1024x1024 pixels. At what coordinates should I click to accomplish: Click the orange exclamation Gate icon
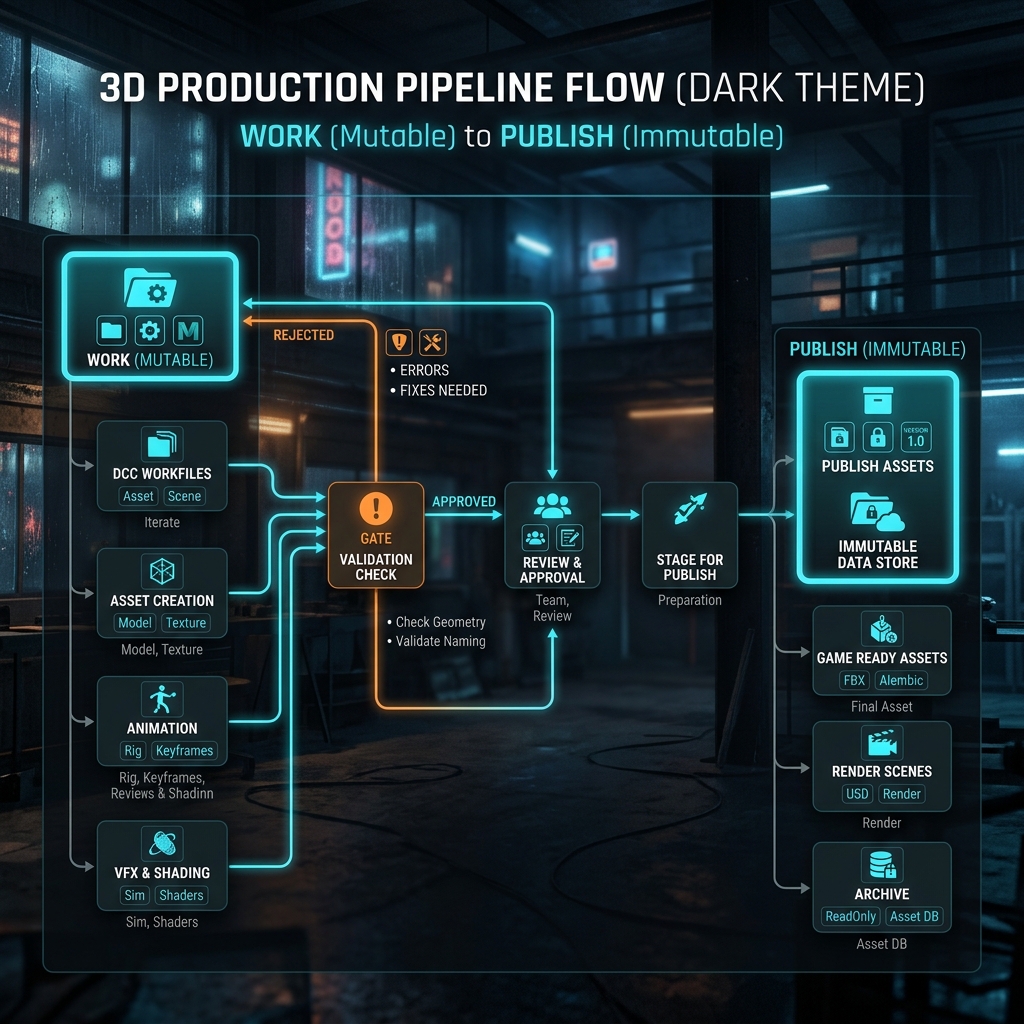tap(376, 508)
